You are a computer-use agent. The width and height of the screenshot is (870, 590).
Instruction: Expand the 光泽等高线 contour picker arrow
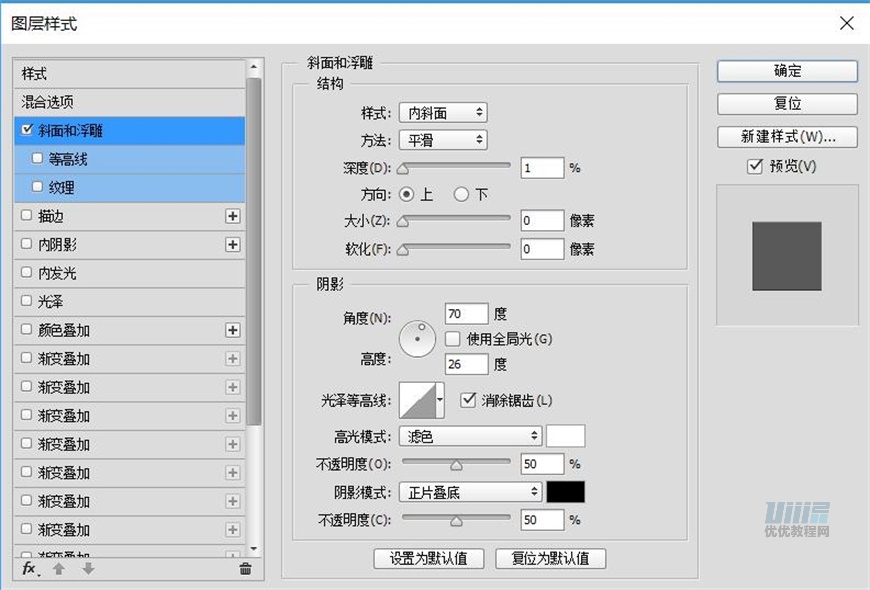coord(439,400)
